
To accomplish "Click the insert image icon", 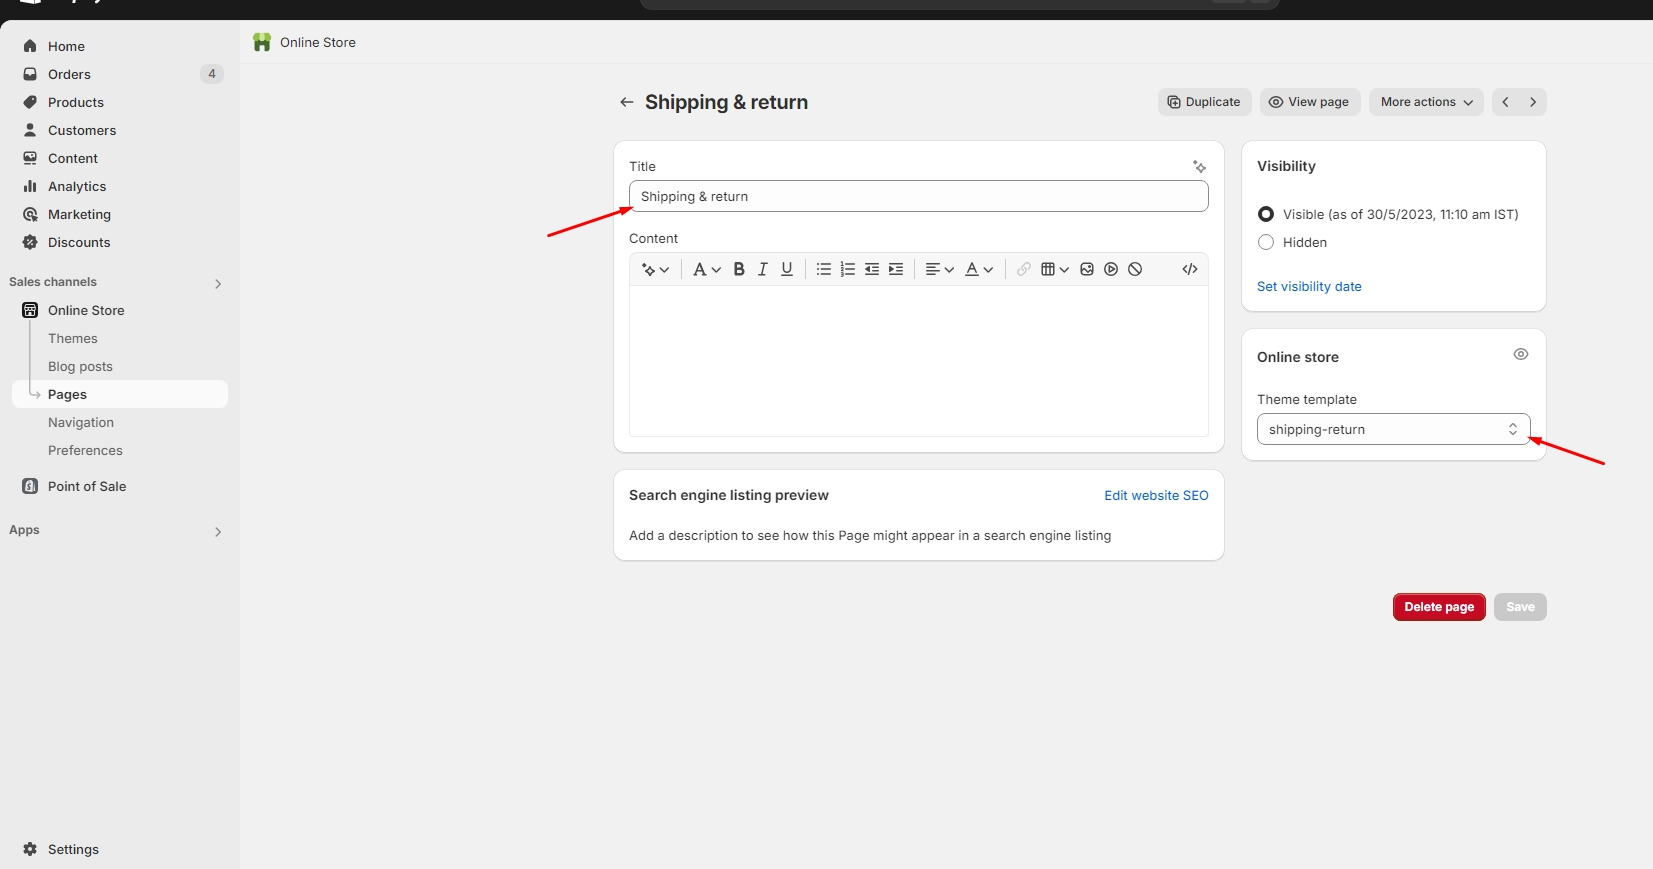I will (x=1087, y=269).
